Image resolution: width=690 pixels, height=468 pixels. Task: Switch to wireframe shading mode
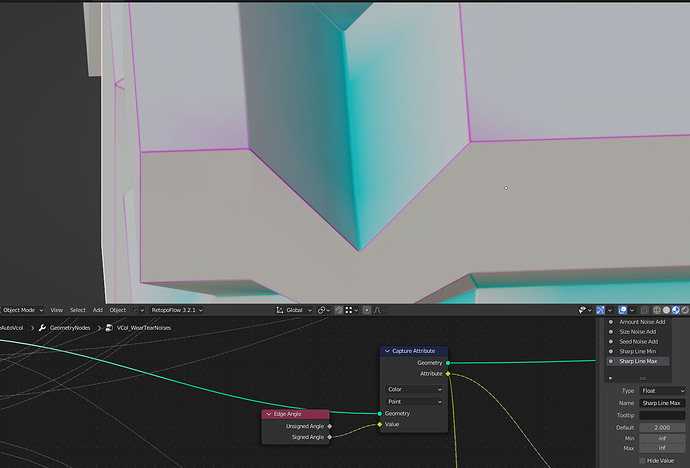[x=657, y=310]
